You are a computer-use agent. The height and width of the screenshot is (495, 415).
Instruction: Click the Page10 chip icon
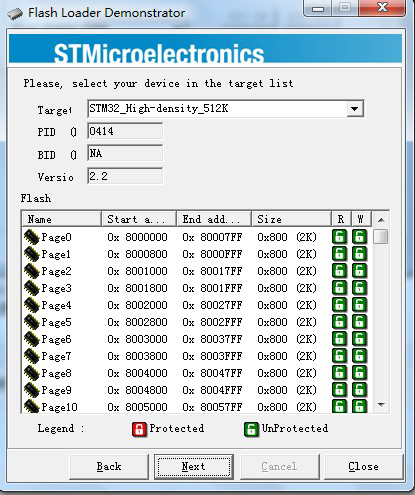tap(32, 406)
